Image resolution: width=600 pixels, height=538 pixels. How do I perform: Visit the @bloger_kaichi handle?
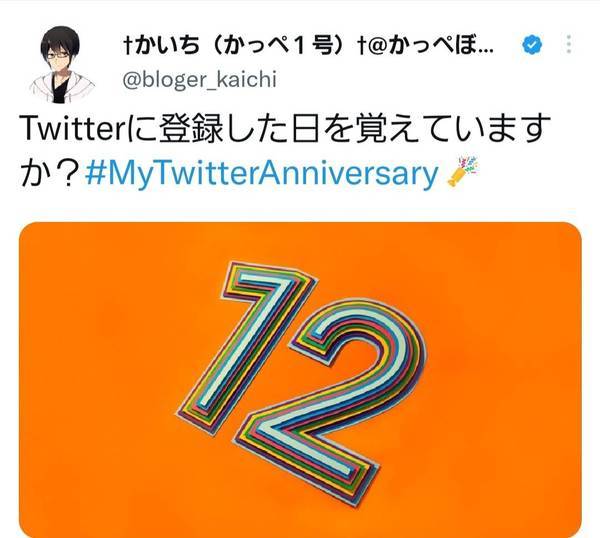[199, 80]
